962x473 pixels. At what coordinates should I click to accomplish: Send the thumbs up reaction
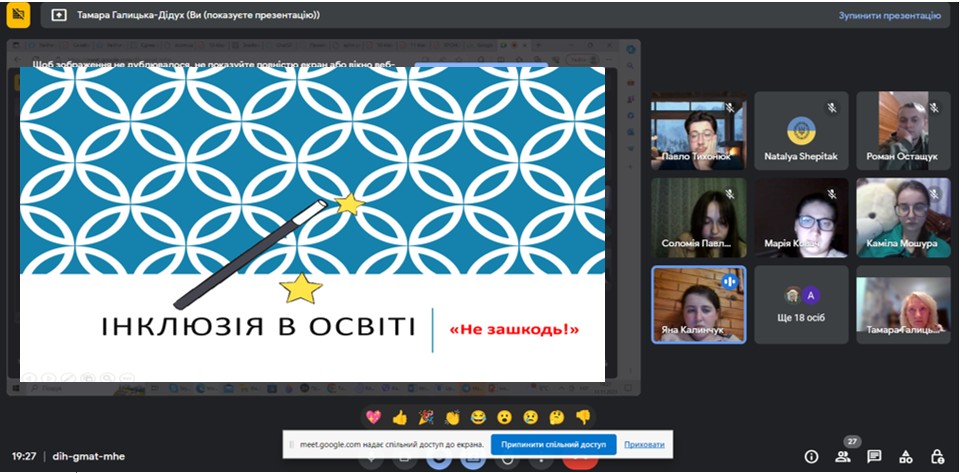tap(400, 417)
